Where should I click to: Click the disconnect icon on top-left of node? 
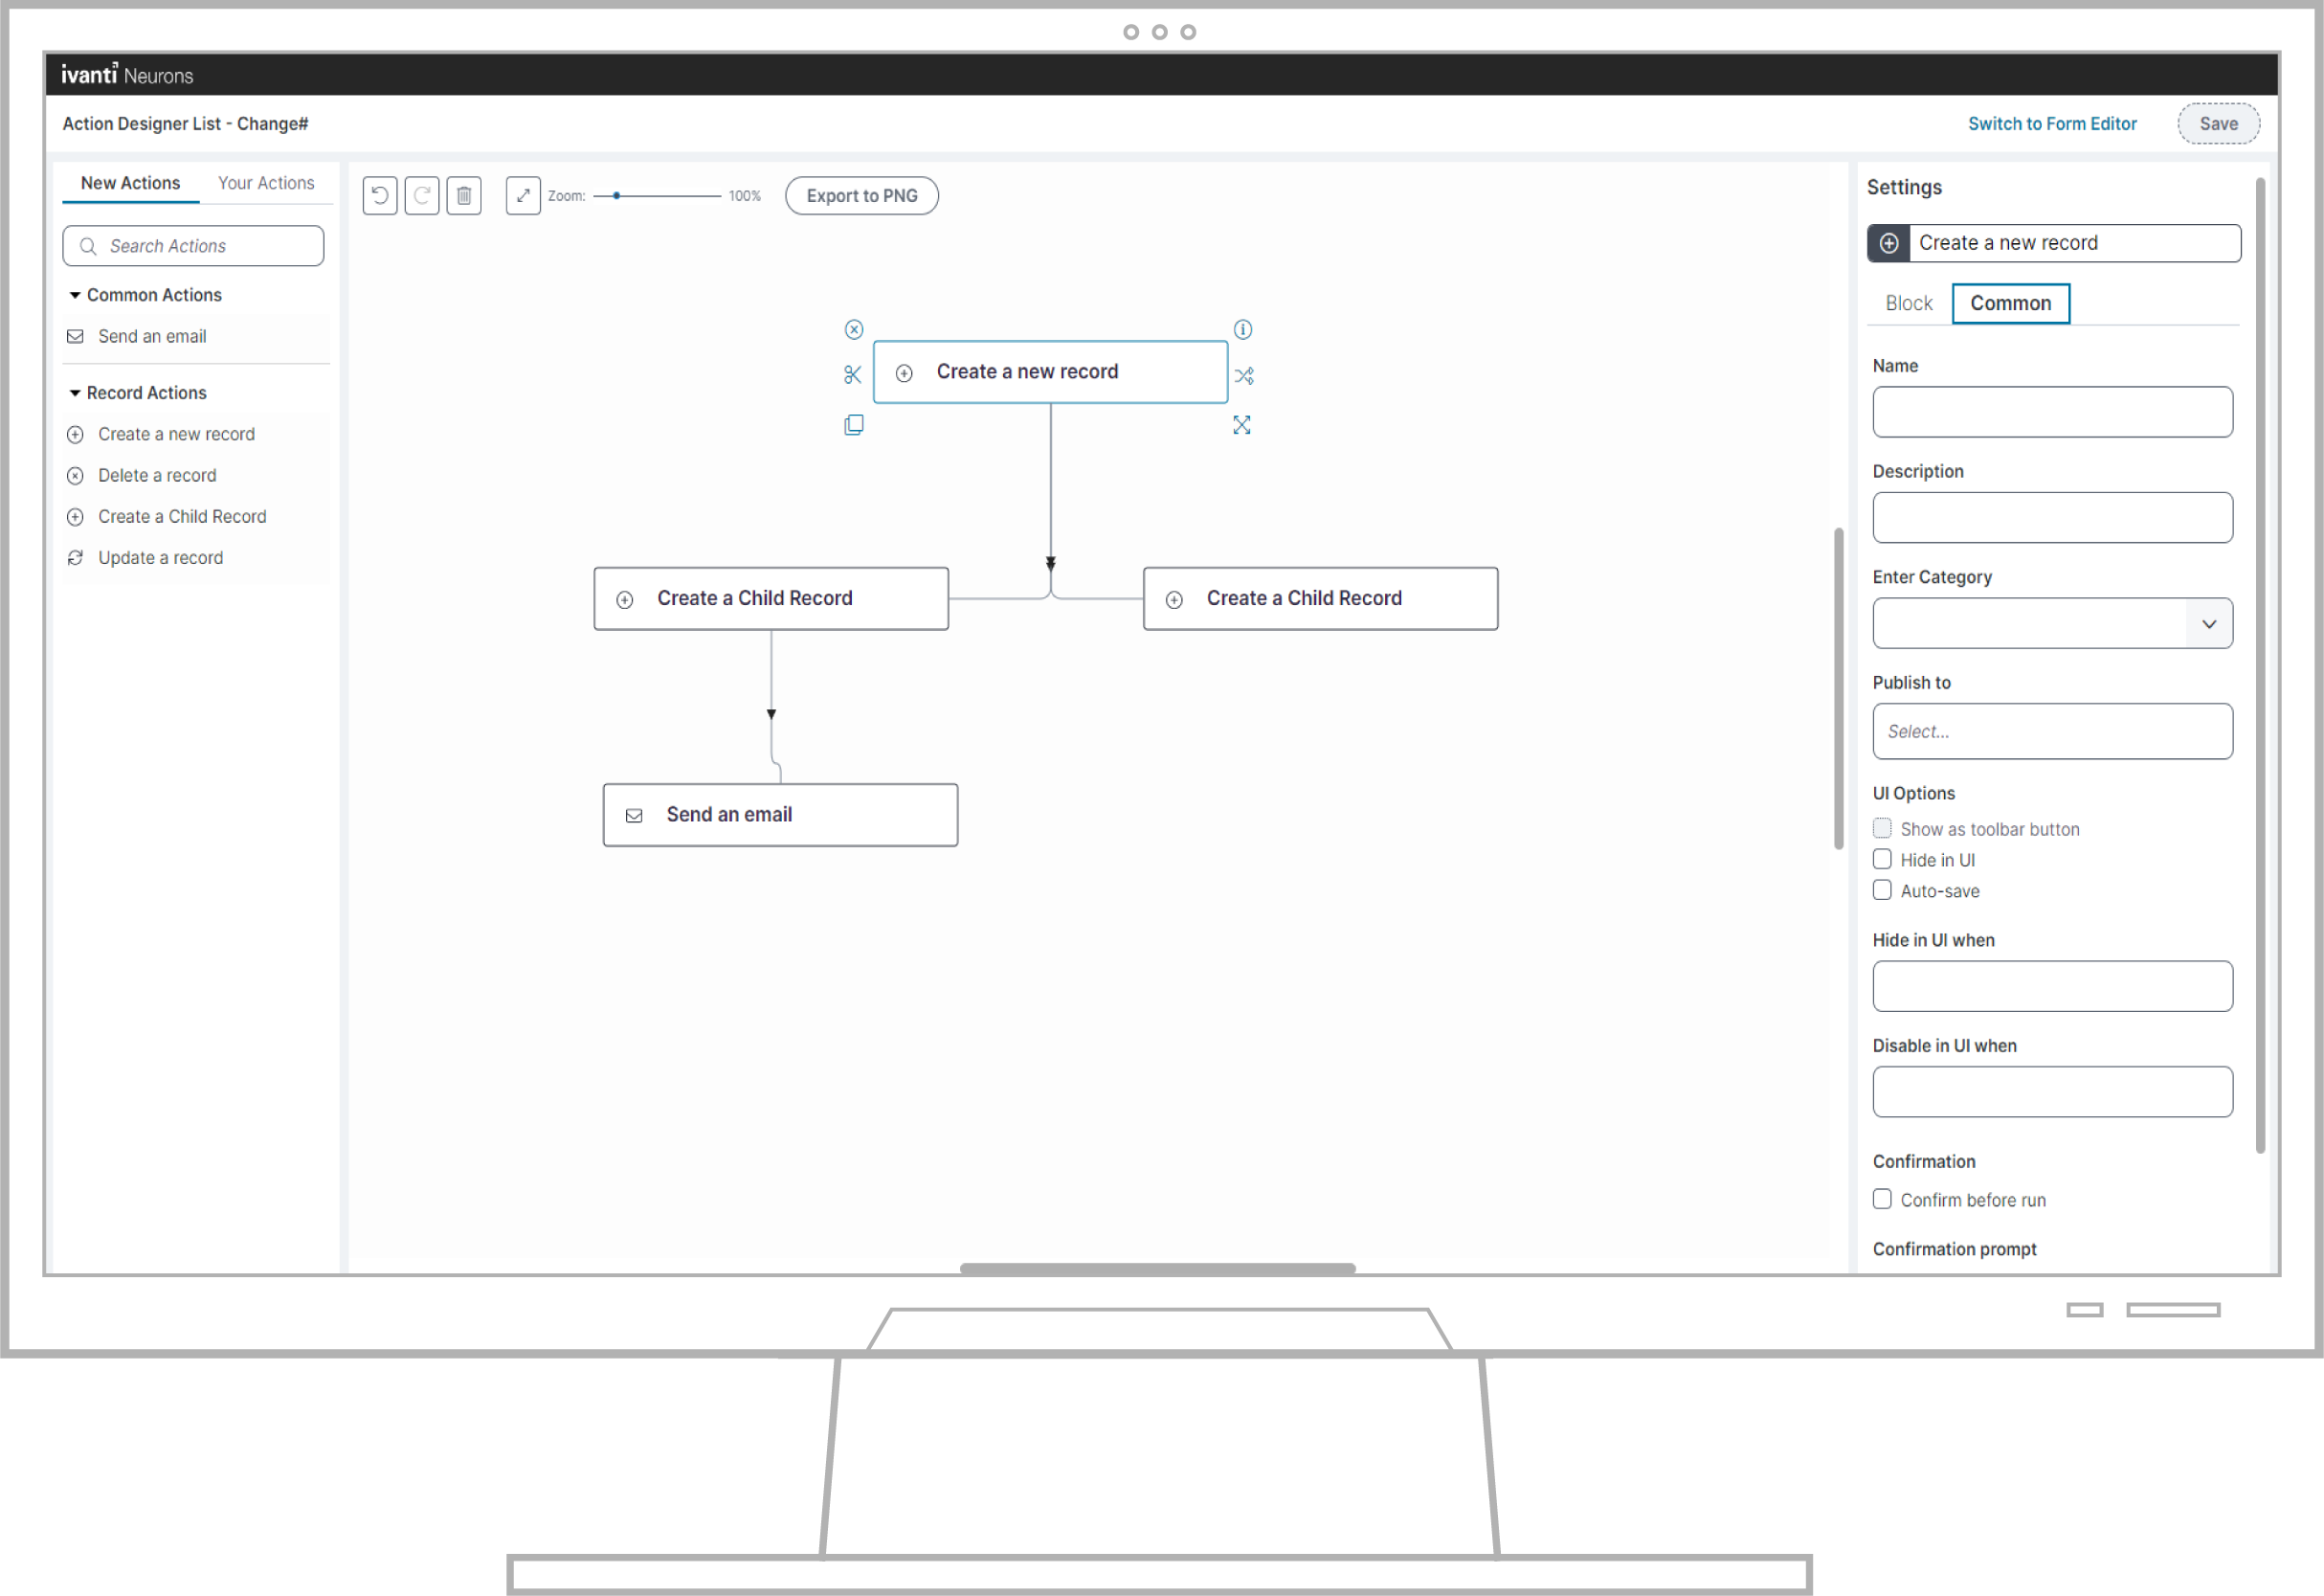[855, 328]
